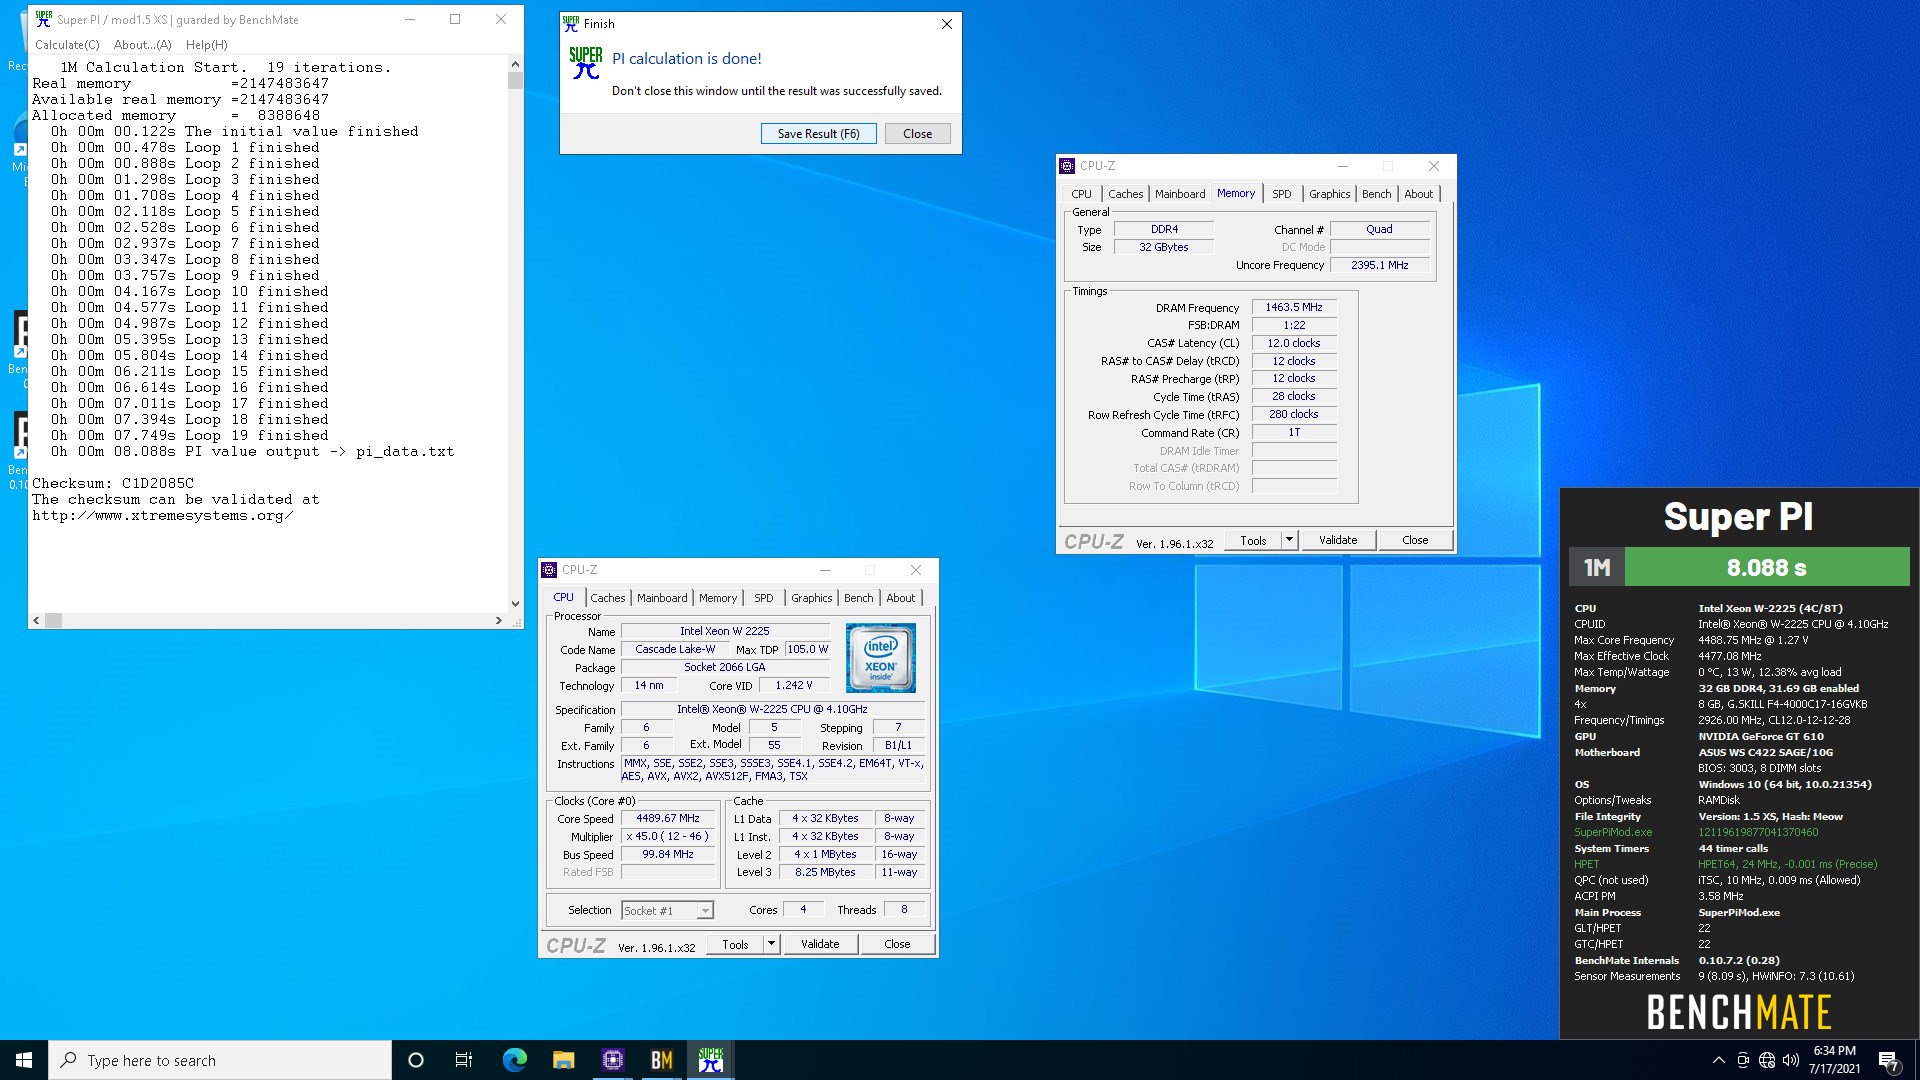Viewport: 1920px width, 1080px height.
Task: Click CPU-Z icon in Memory window title bar
Action: (1067, 166)
